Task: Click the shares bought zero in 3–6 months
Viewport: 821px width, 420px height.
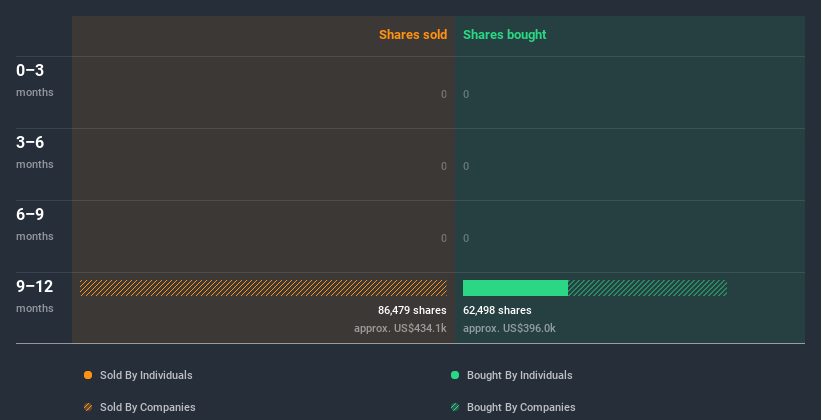Action: [x=466, y=167]
